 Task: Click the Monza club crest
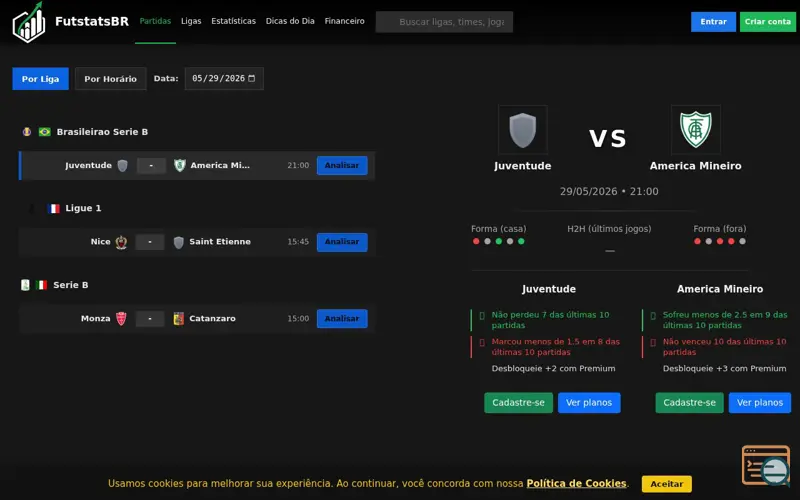(x=121, y=318)
